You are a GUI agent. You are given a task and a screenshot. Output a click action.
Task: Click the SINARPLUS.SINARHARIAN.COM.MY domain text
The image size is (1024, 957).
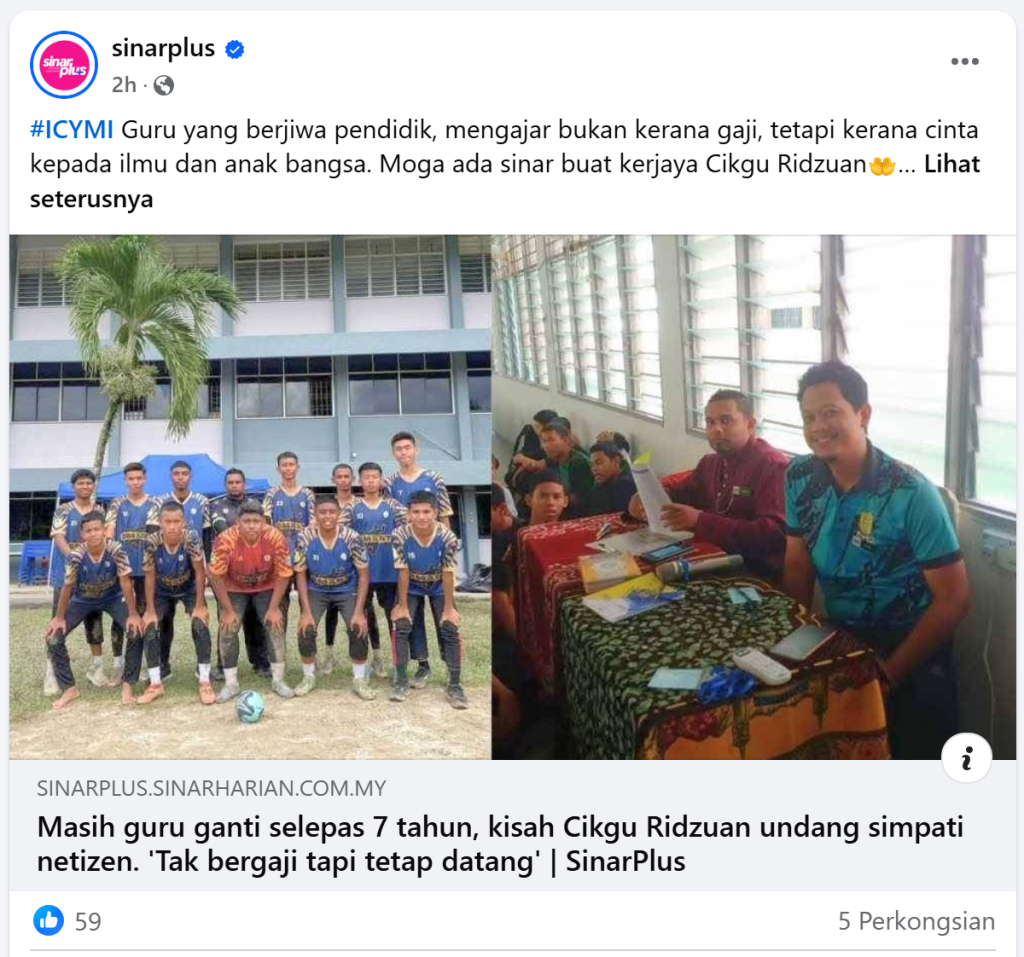tap(212, 788)
